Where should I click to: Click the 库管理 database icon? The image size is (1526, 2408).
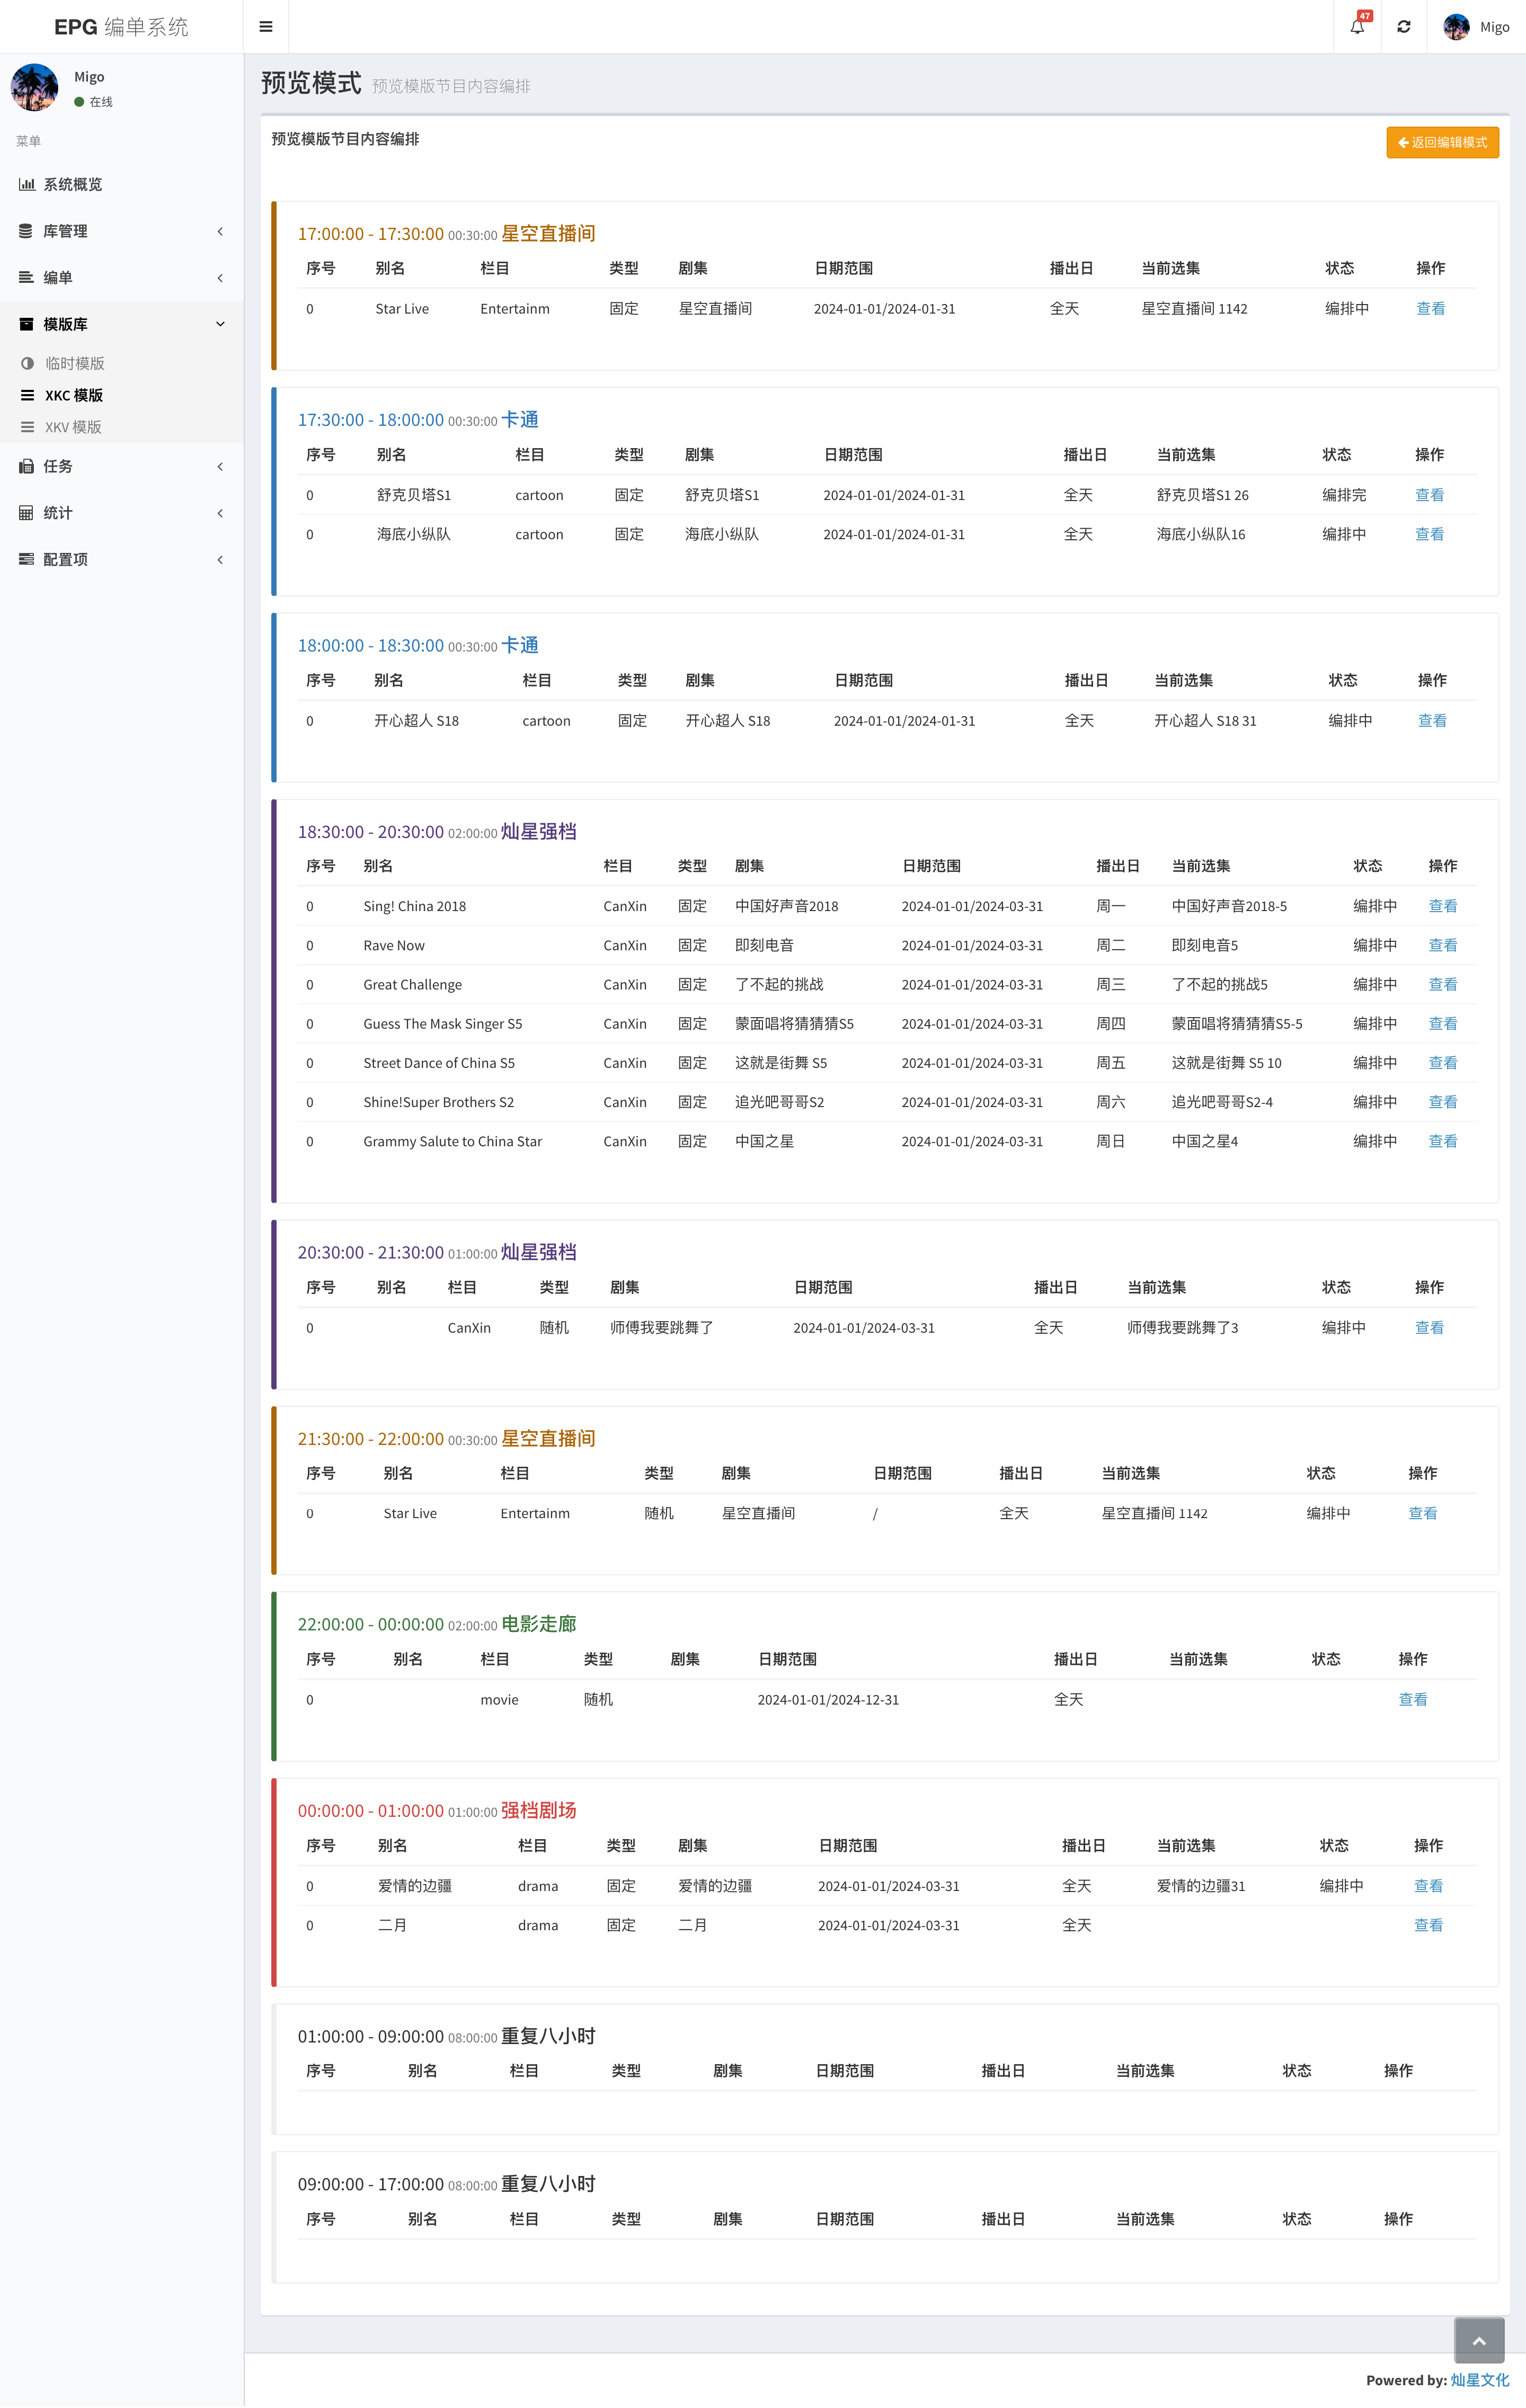point(26,231)
